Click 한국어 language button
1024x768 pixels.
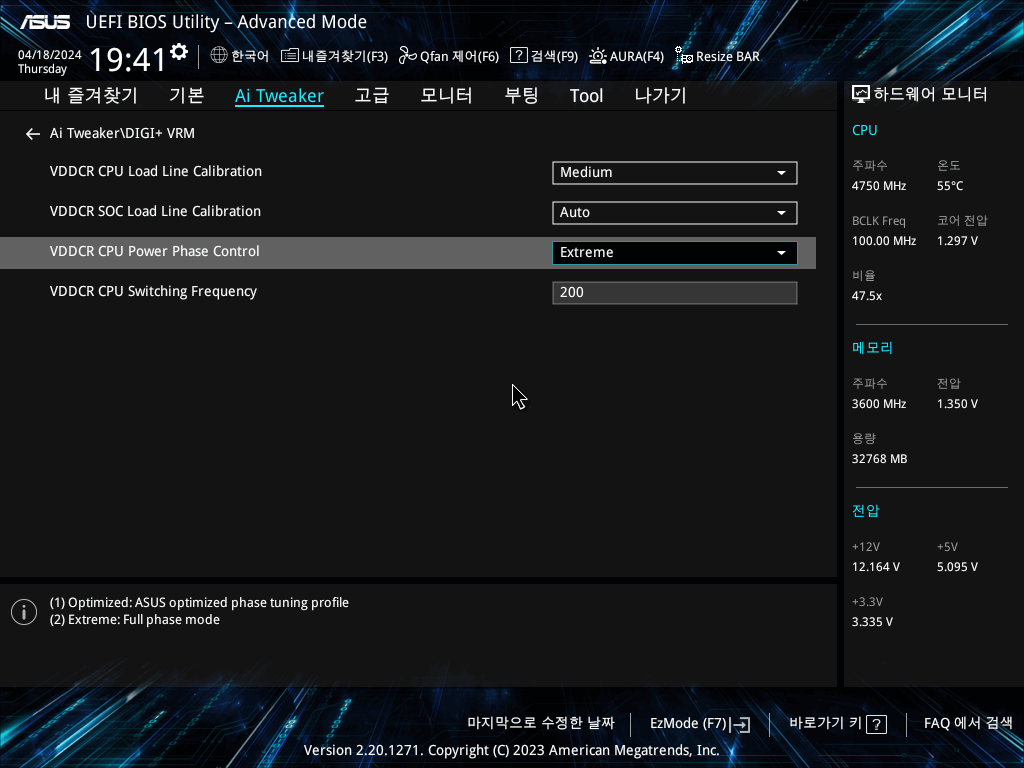click(250, 56)
